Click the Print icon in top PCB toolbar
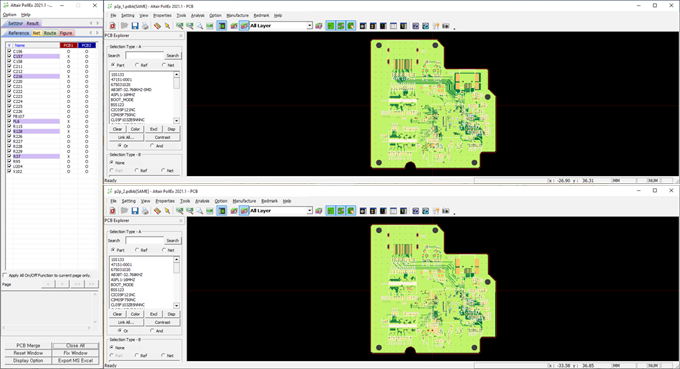680x369 pixels. coord(145,26)
